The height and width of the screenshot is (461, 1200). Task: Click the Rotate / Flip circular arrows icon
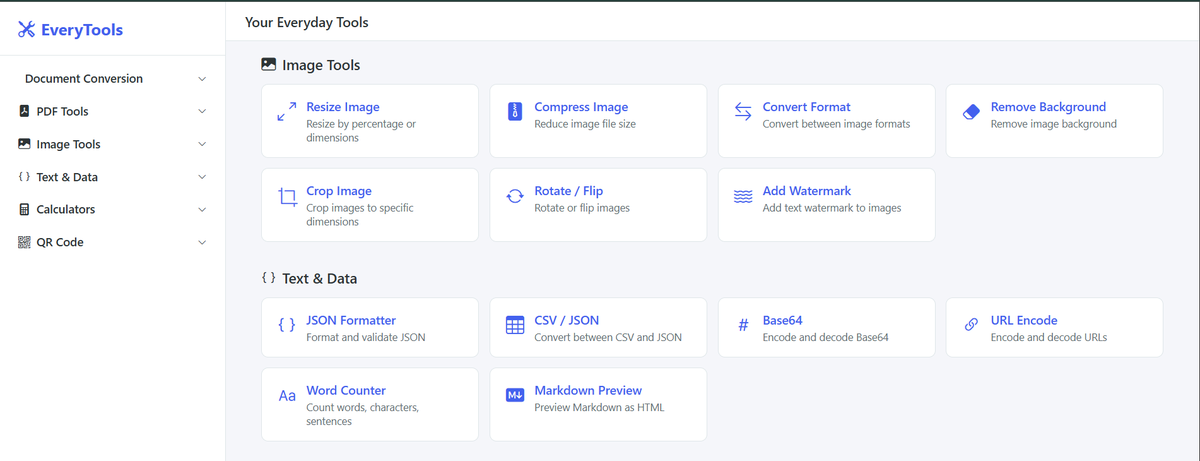(x=515, y=196)
